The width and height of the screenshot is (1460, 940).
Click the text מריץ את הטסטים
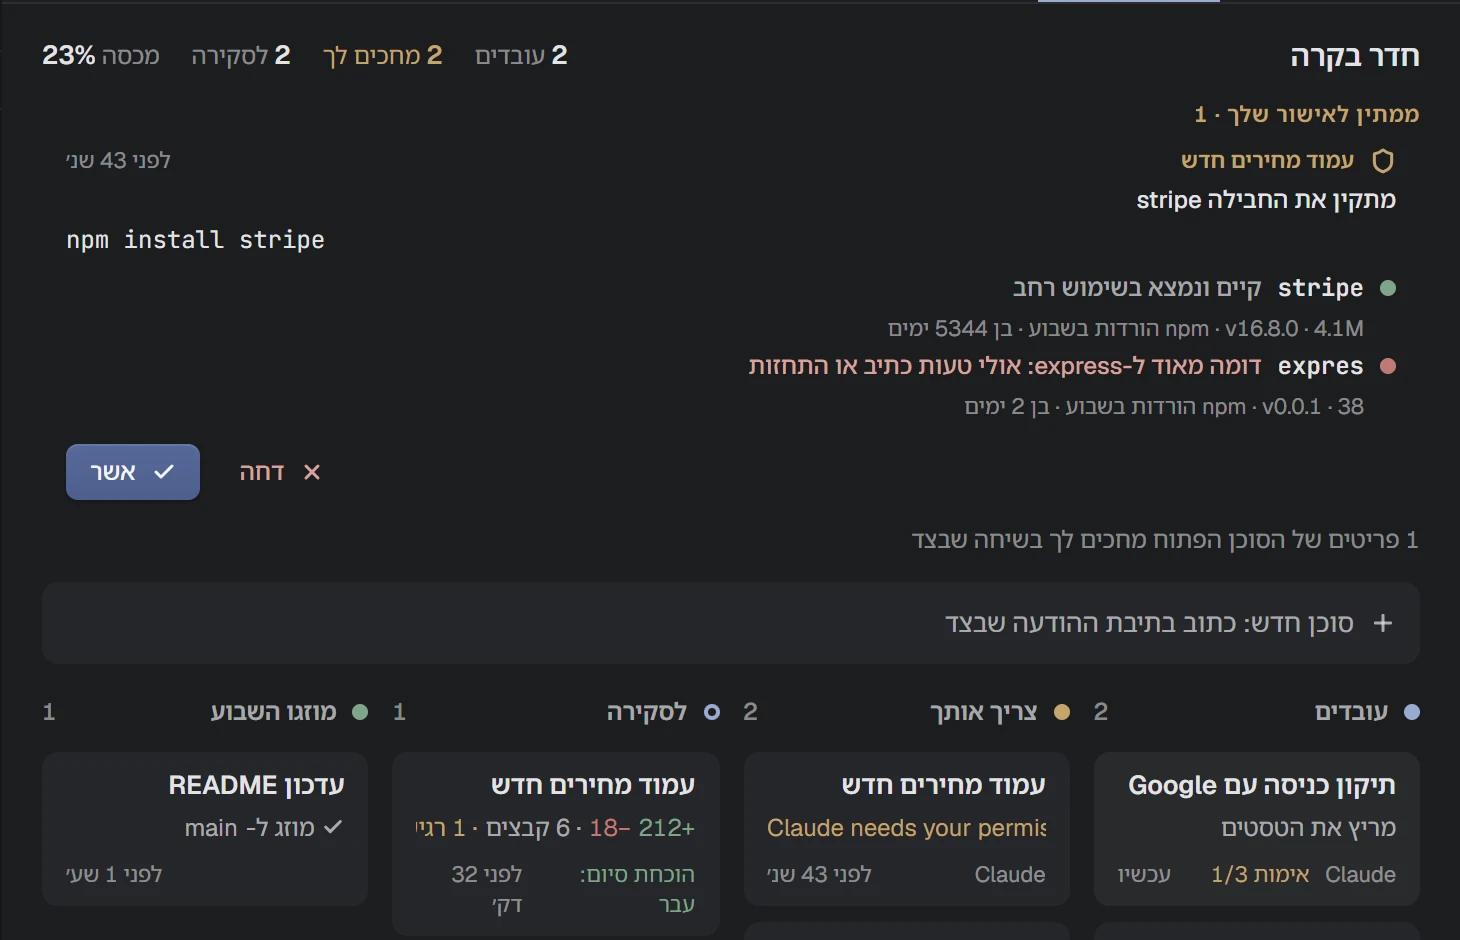click(x=1308, y=828)
